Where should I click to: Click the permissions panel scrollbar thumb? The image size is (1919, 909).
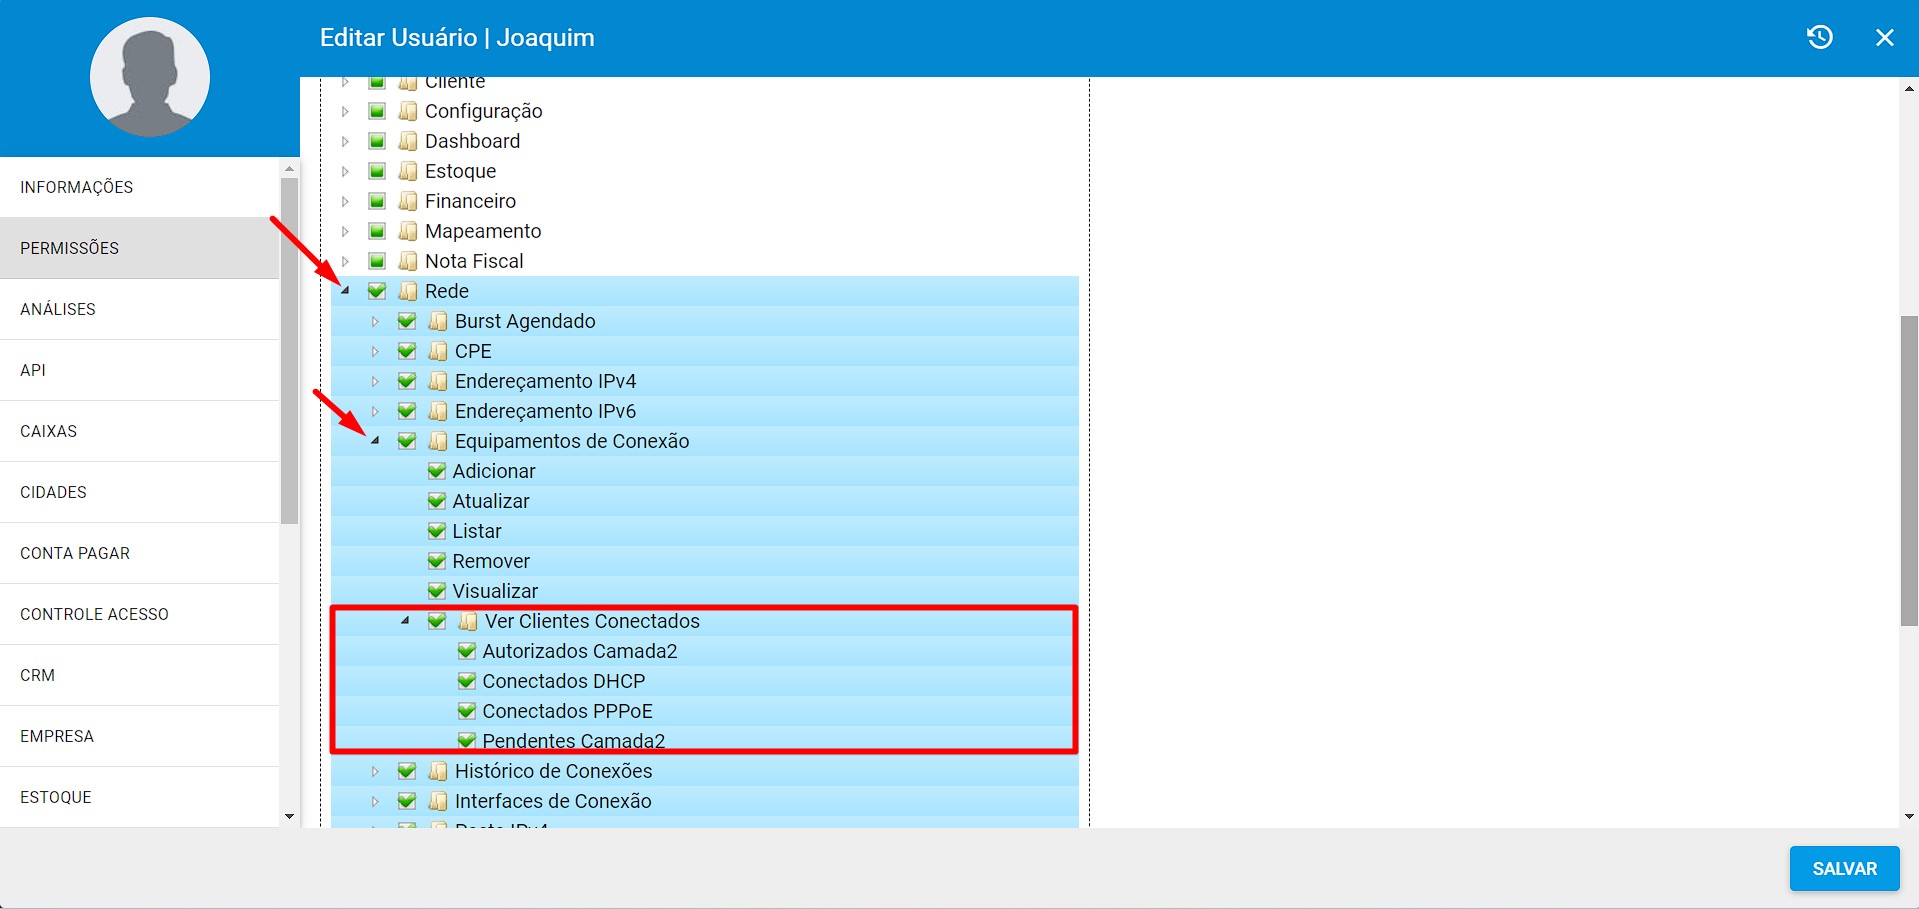[1909, 470]
